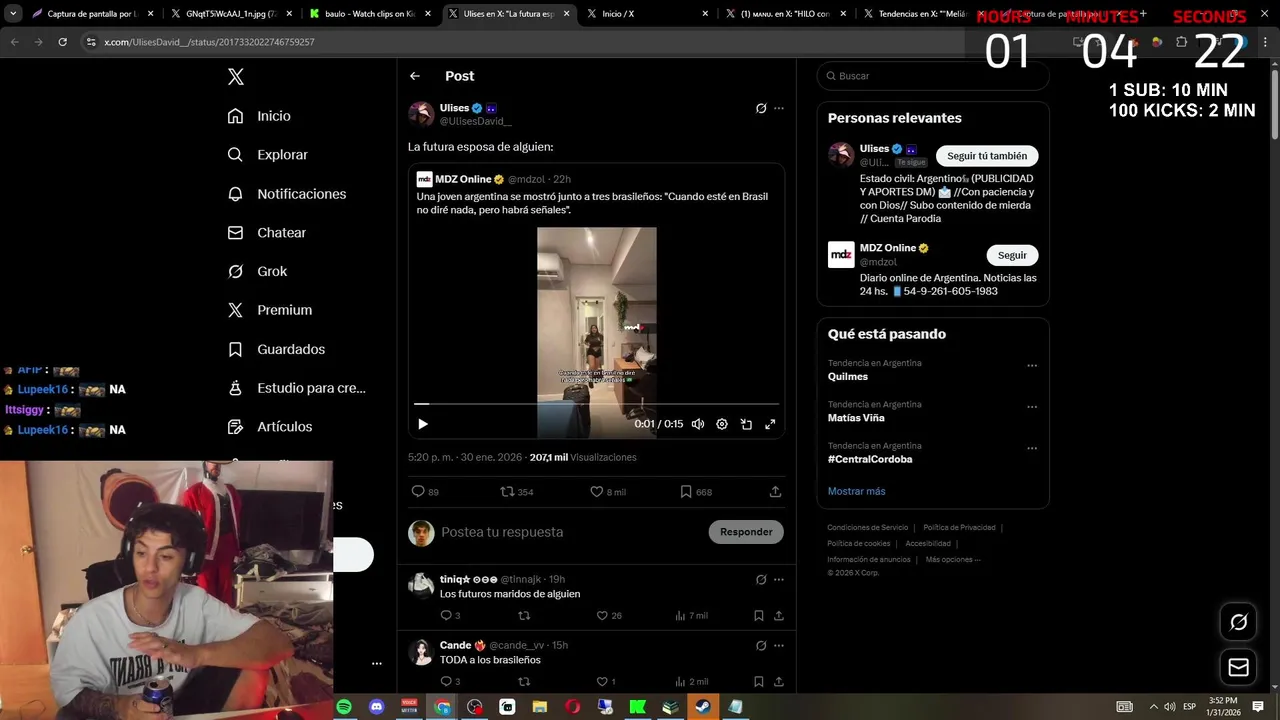Open Kick app from the taskbar
Image resolution: width=1280 pixels, height=720 pixels.
point(637,707)
